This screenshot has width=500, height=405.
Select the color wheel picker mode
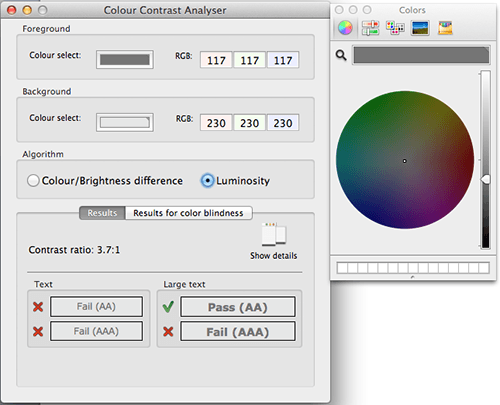point(345,28)
